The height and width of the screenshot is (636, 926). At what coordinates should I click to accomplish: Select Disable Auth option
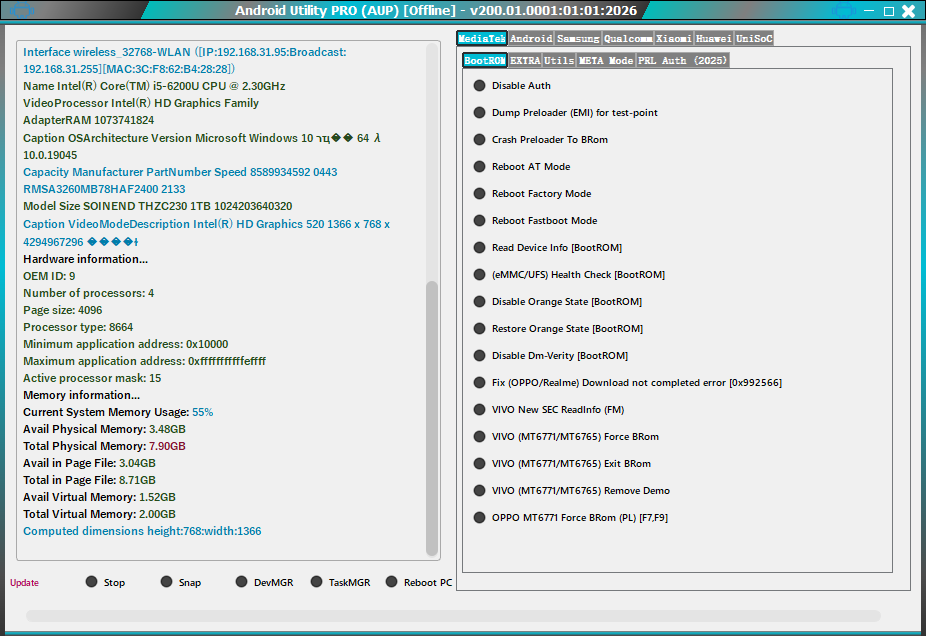[480, 86]
